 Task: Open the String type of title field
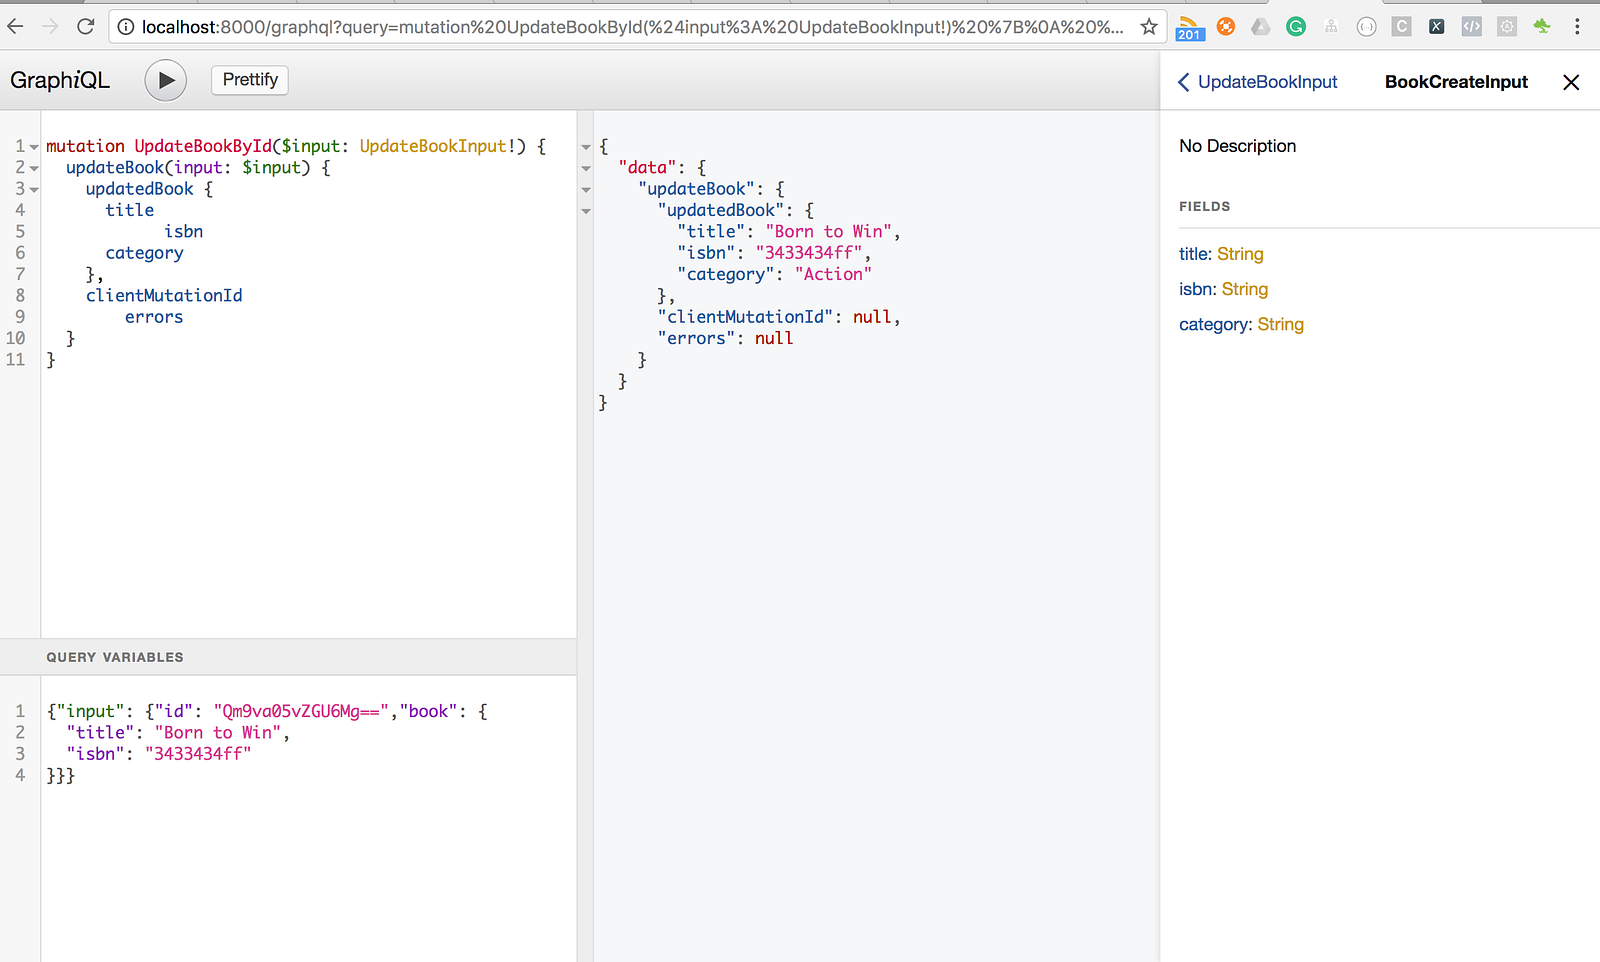coord(1240,254)
